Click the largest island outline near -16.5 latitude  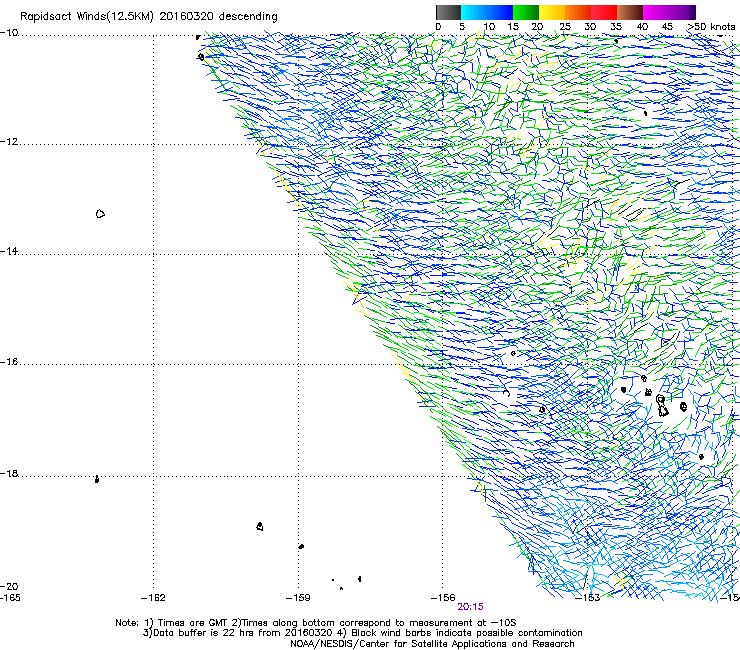coord(662,406)
